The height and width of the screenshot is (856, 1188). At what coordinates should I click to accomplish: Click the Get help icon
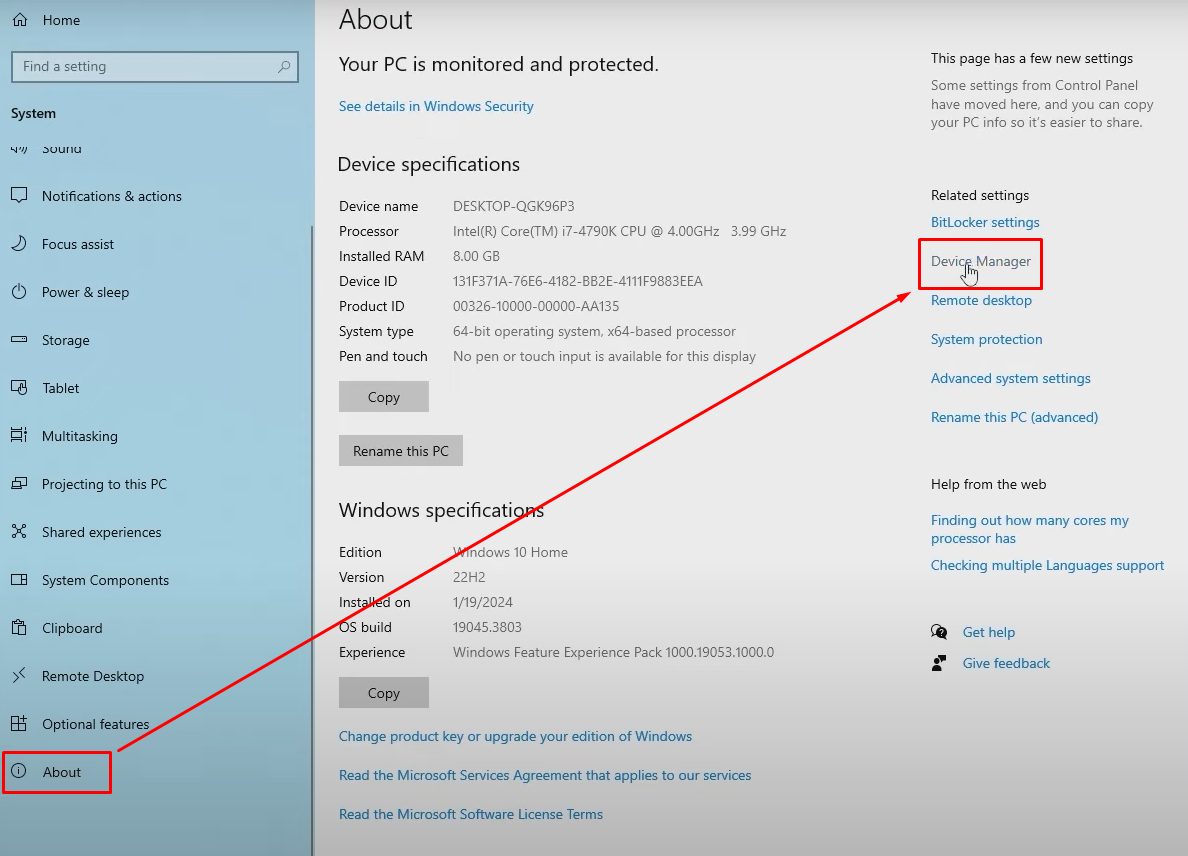[x=939, y=632]
